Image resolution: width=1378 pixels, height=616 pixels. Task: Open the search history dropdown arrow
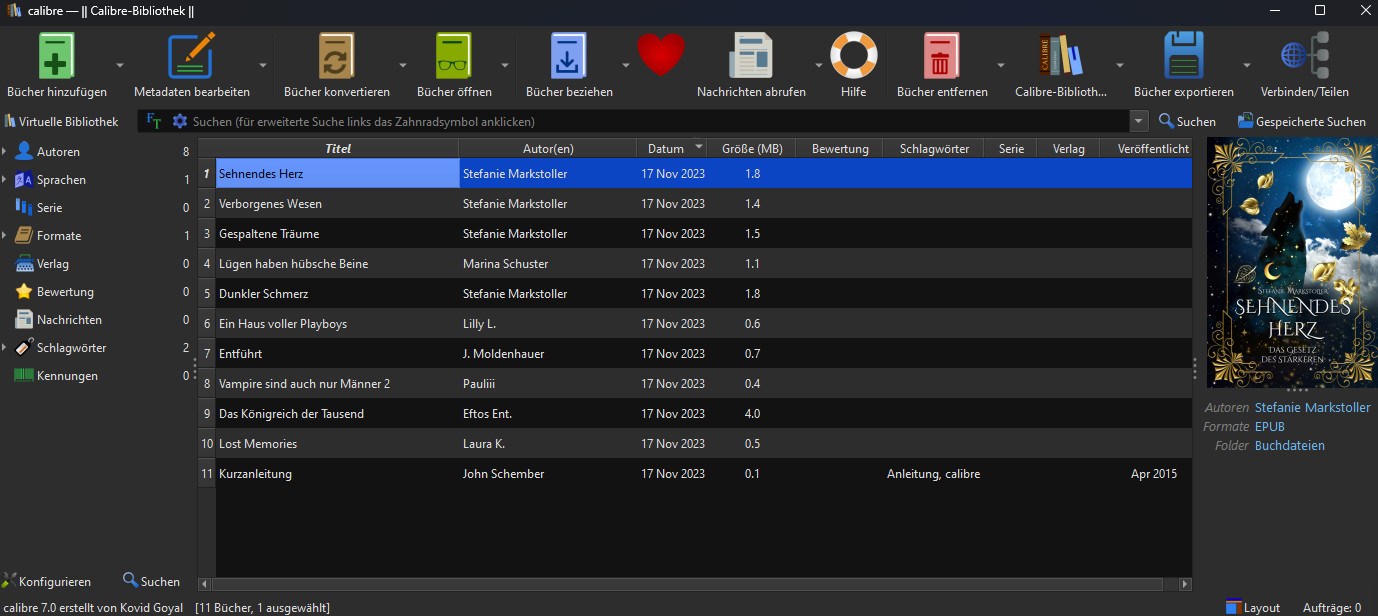pos(1139,121)
